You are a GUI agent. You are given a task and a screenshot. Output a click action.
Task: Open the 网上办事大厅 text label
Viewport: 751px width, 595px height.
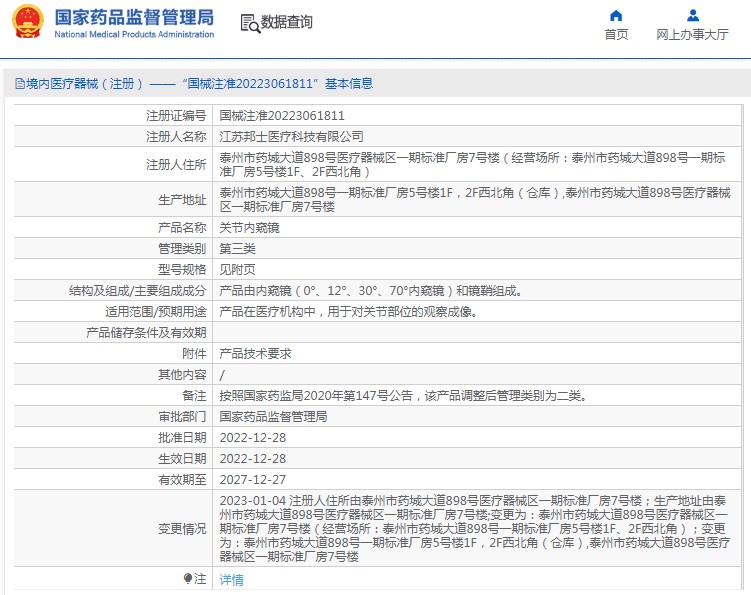coord(692,34)
